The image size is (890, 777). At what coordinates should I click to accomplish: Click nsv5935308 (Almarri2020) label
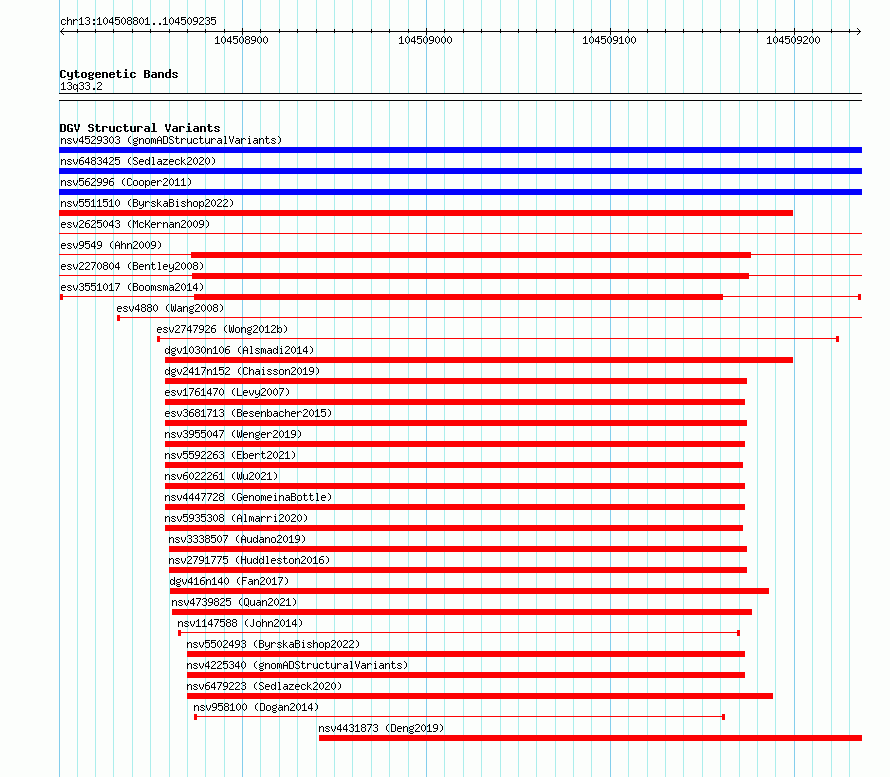click(x=236, y=518)
